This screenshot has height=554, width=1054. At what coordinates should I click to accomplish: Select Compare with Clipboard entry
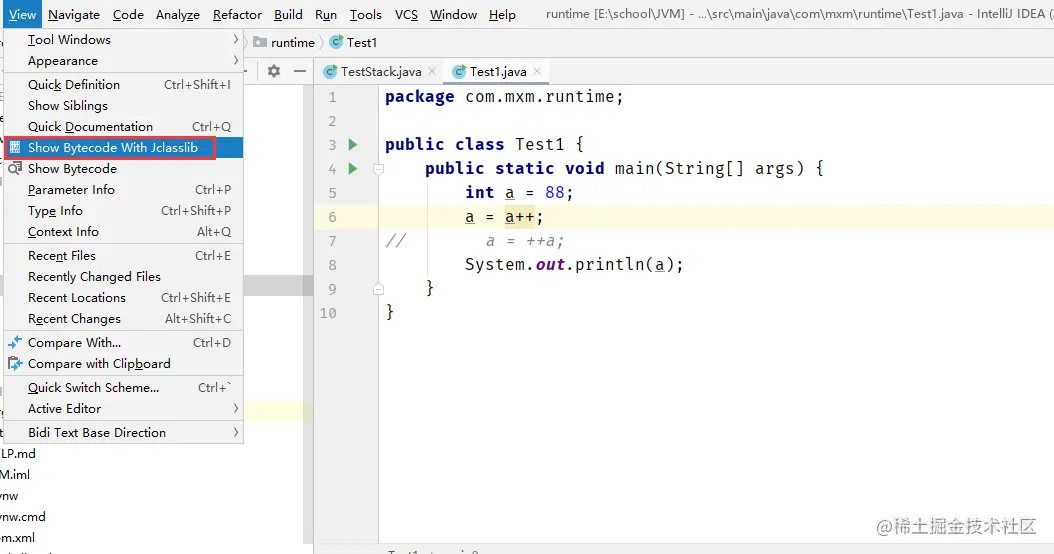(x=124, y=364)
